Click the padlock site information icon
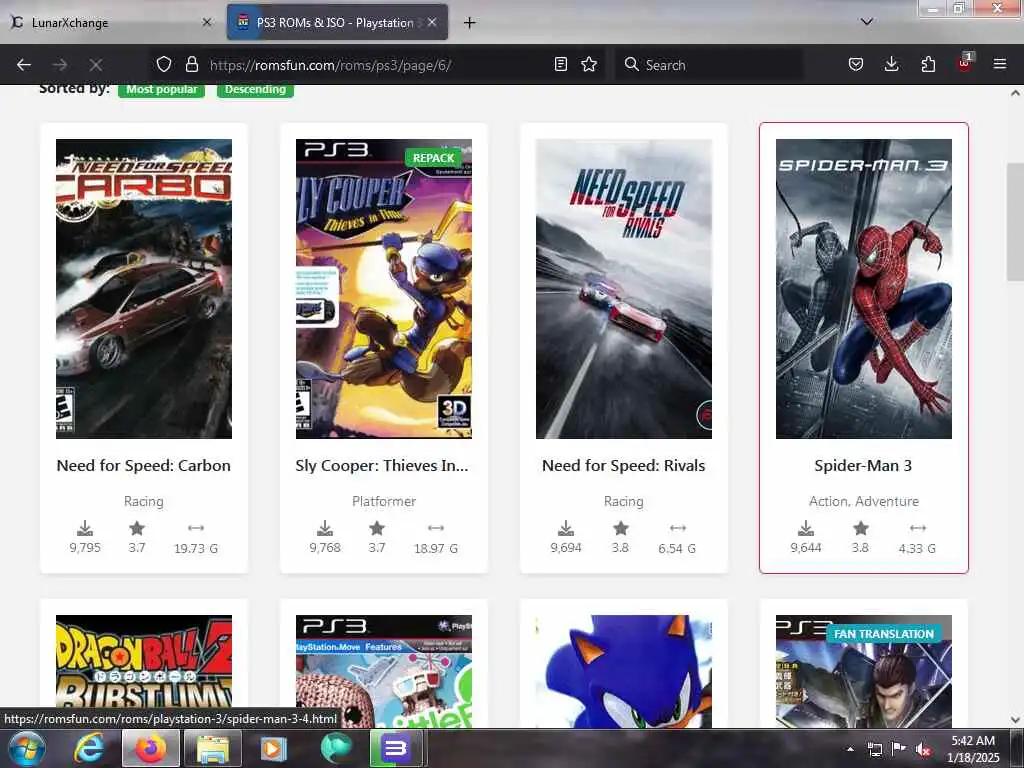Viewport: 1024px width, 768px height. (x=191, y=64)
